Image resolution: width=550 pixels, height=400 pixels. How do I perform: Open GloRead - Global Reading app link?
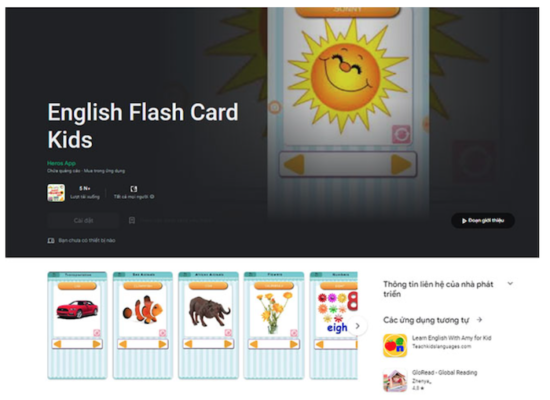coord(444,372)
